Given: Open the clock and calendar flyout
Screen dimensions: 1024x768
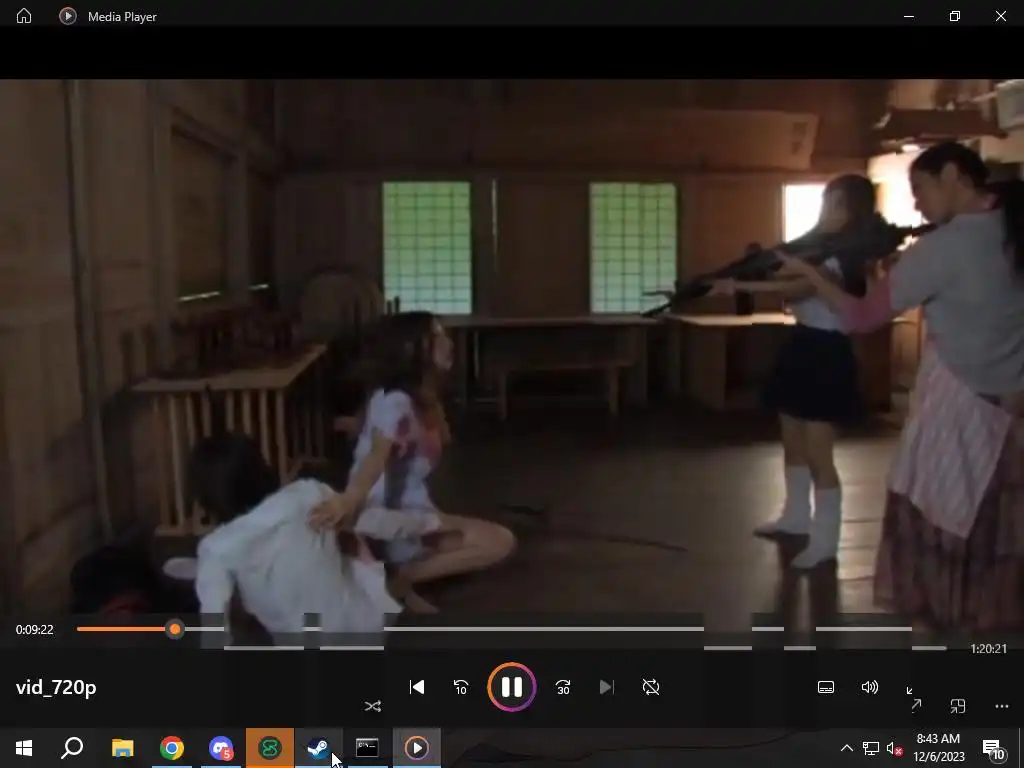Looking at the screenshot, I should (938, 748).
